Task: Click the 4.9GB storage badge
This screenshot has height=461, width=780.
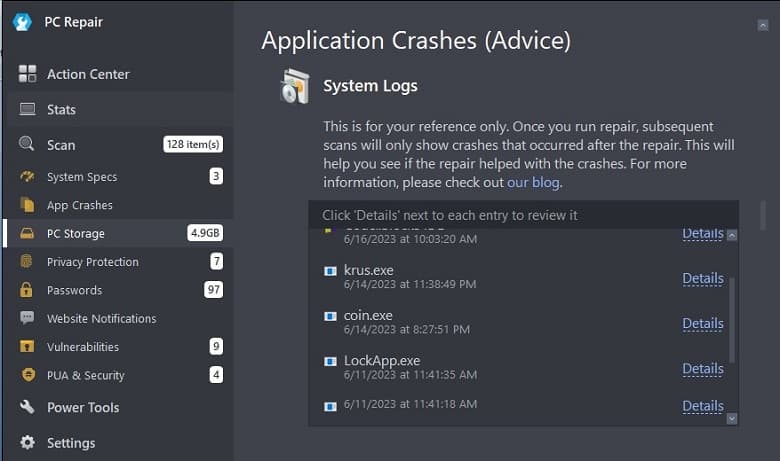Action: 205,233
